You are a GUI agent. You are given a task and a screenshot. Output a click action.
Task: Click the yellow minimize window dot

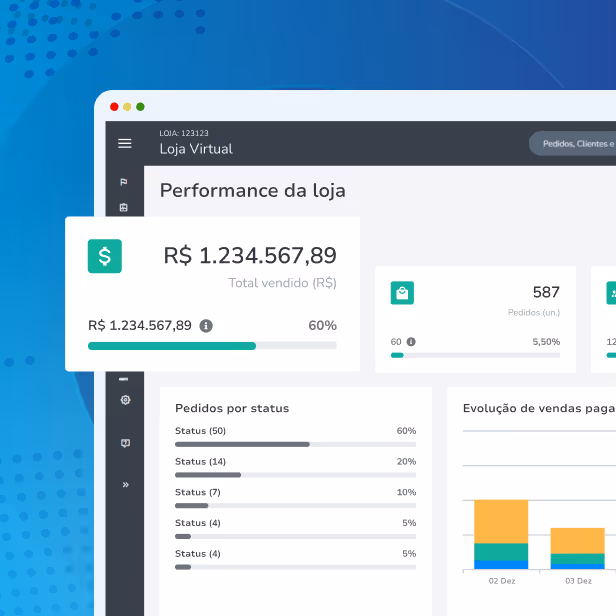(x=127, y=107)
